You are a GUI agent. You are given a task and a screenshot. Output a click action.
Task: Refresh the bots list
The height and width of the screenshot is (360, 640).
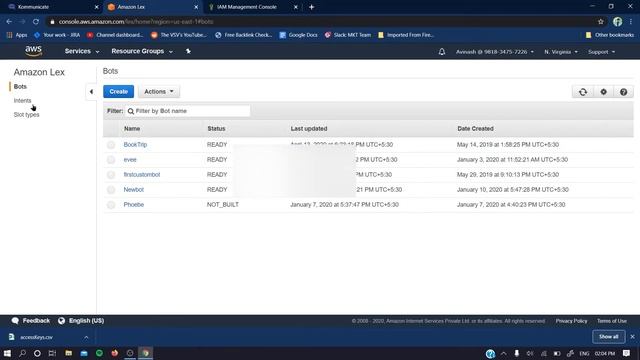point(582,92)
